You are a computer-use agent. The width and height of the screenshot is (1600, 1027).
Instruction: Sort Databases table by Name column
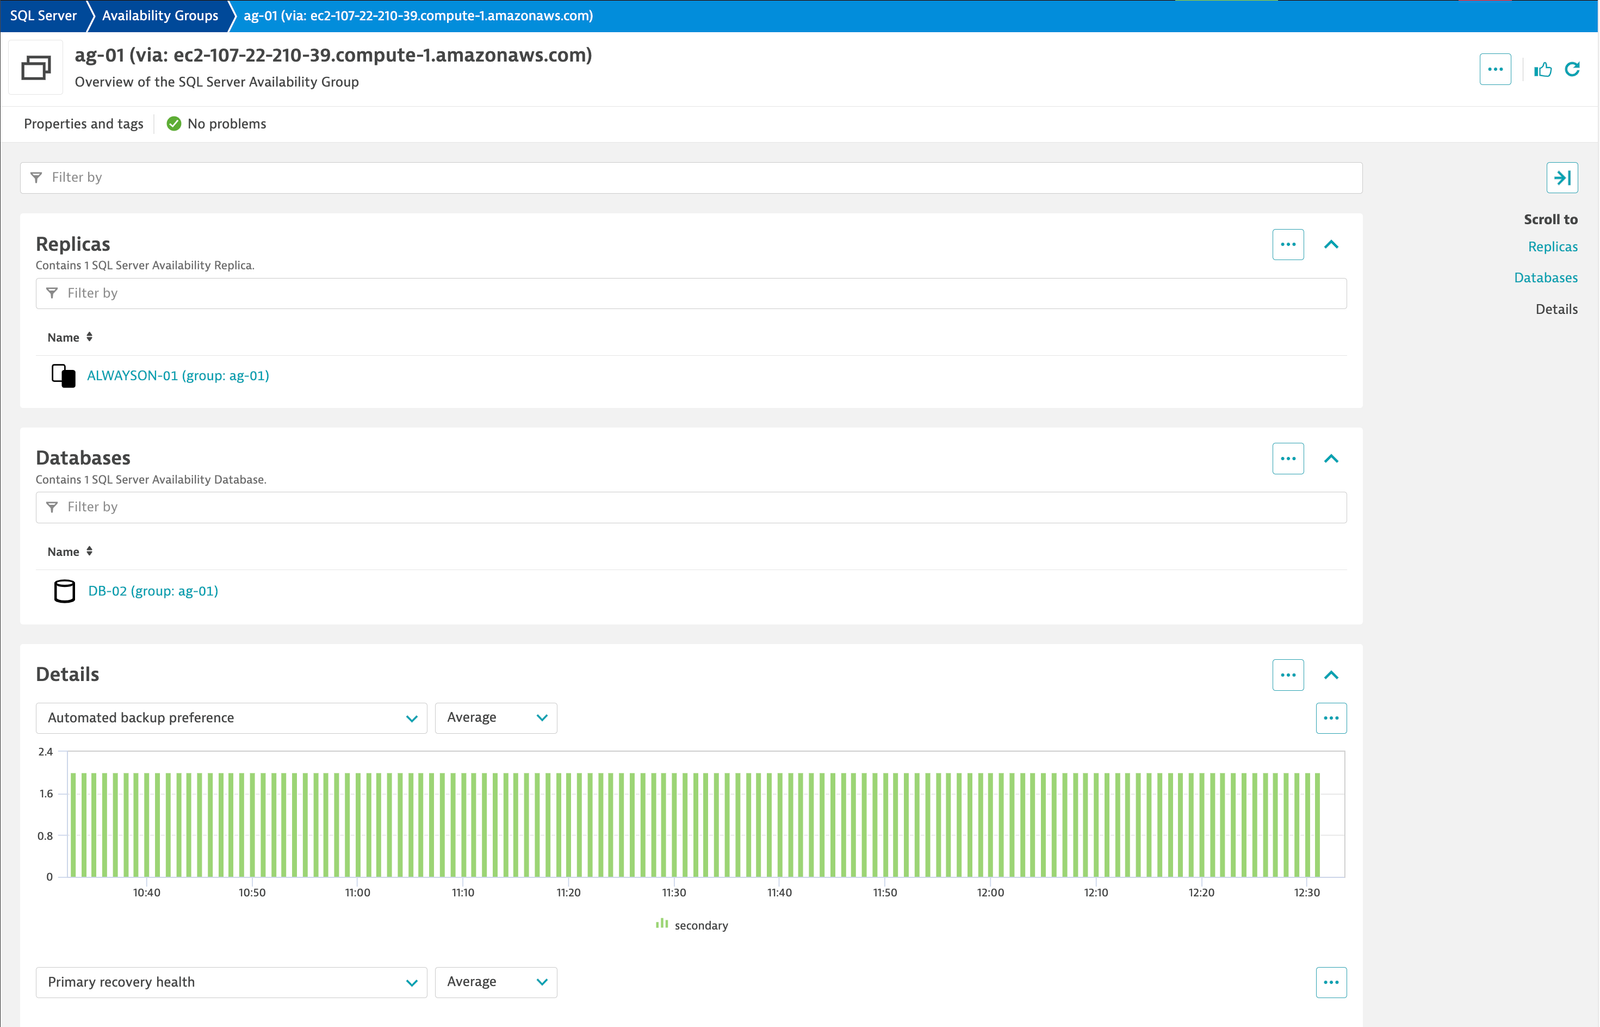click(70, 551)
